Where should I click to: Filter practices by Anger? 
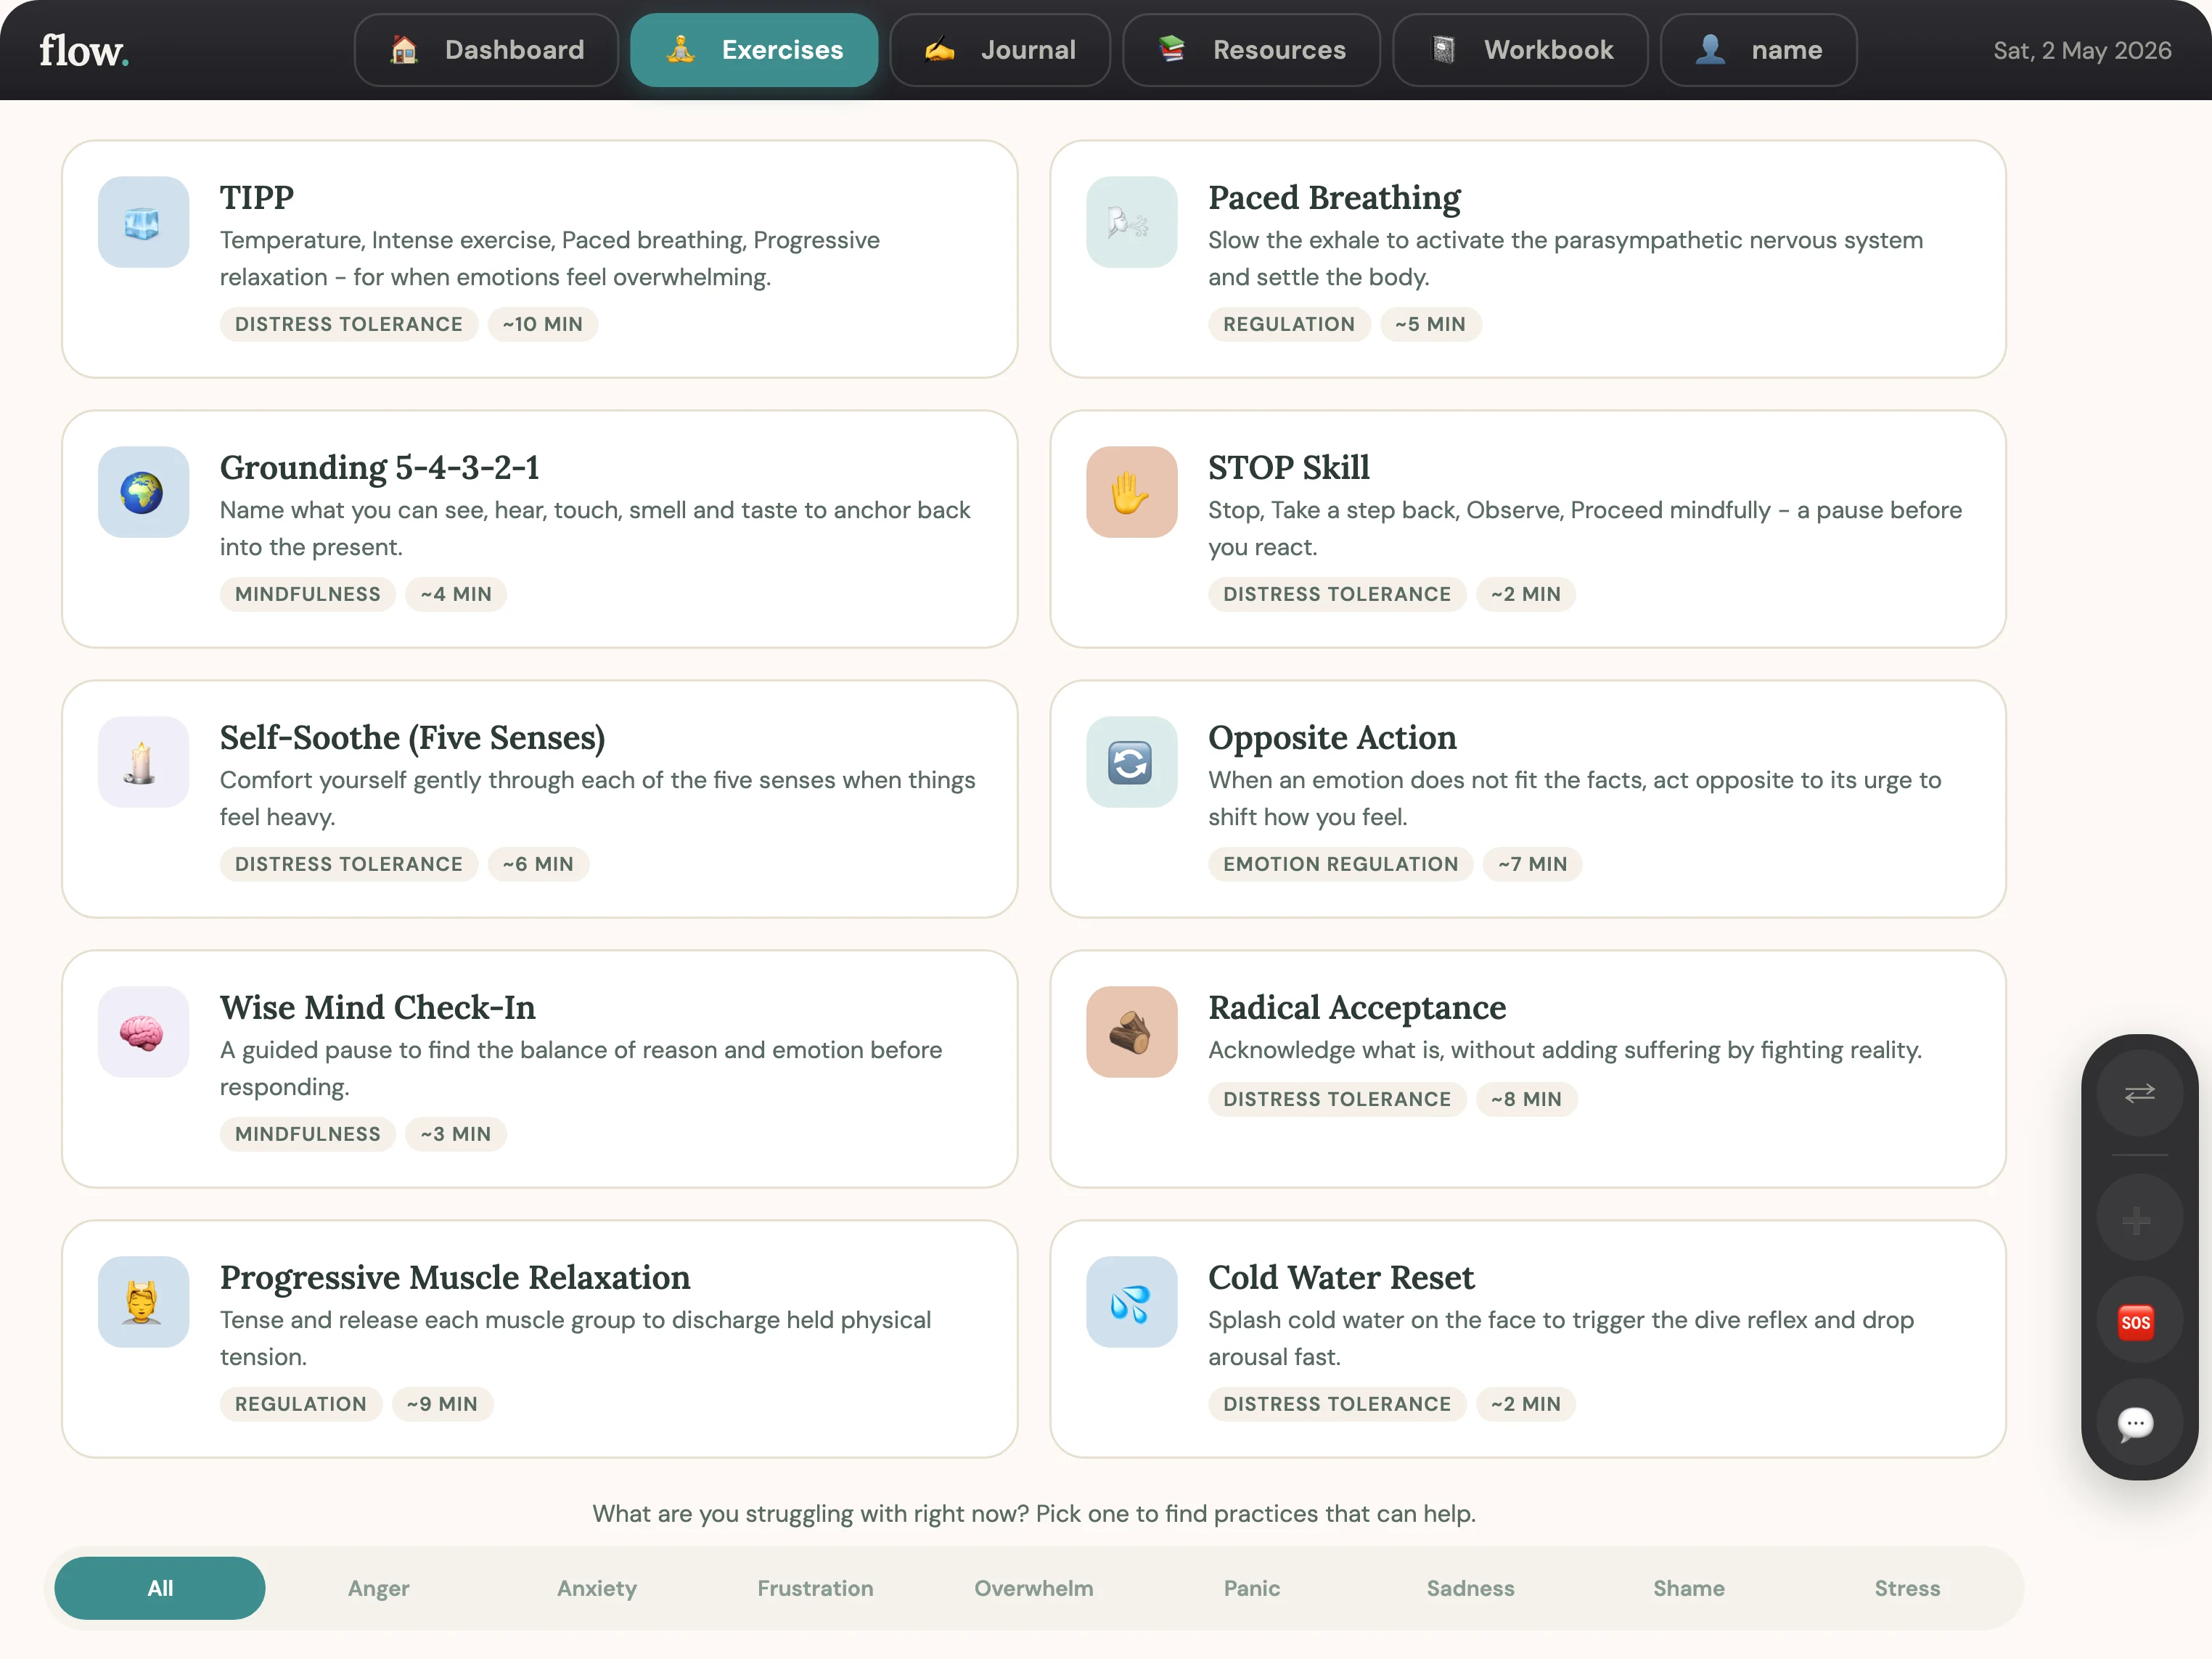pyautogui.click(x=378, y=1588)
